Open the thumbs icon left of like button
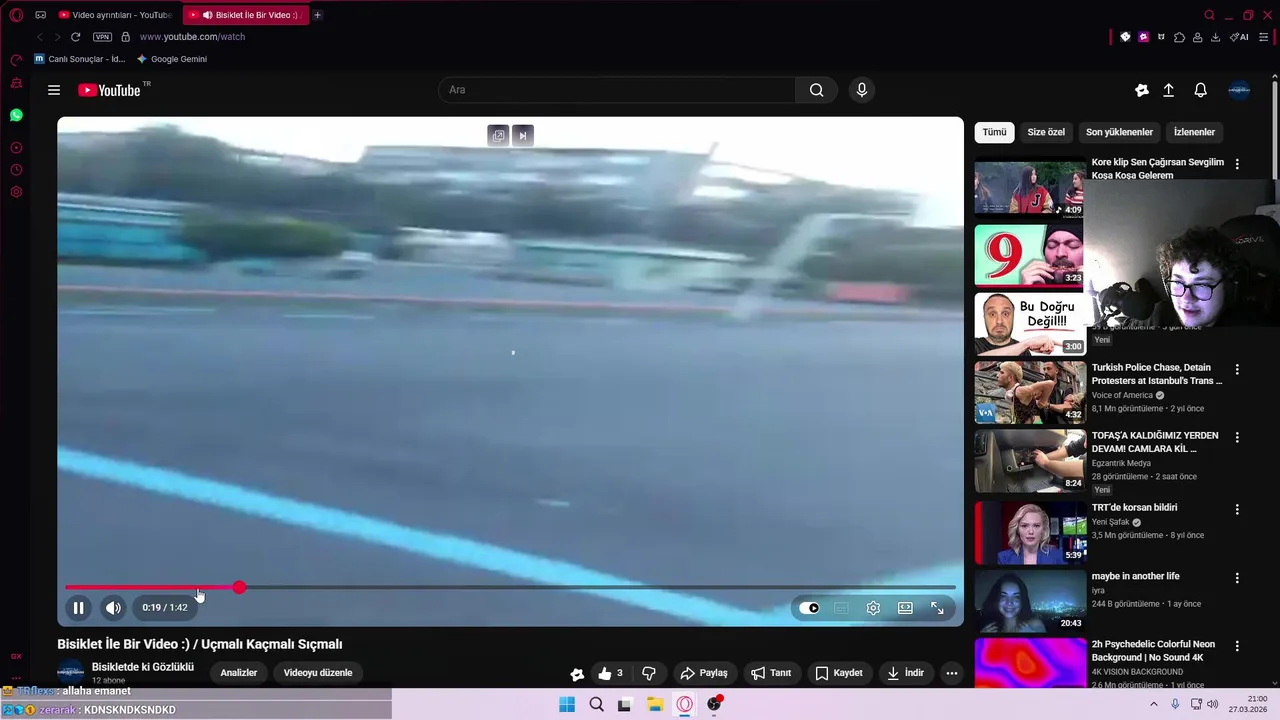 coord(577,673)
